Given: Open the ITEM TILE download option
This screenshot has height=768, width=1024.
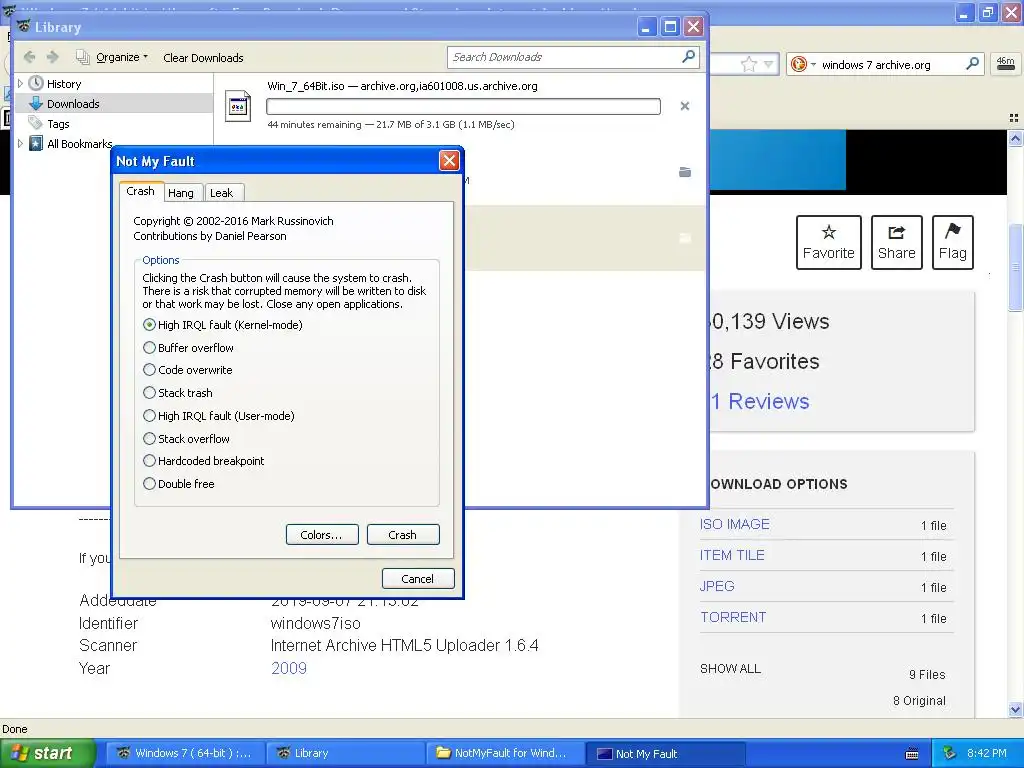Looking at the screenshot, I should (732, 555).
